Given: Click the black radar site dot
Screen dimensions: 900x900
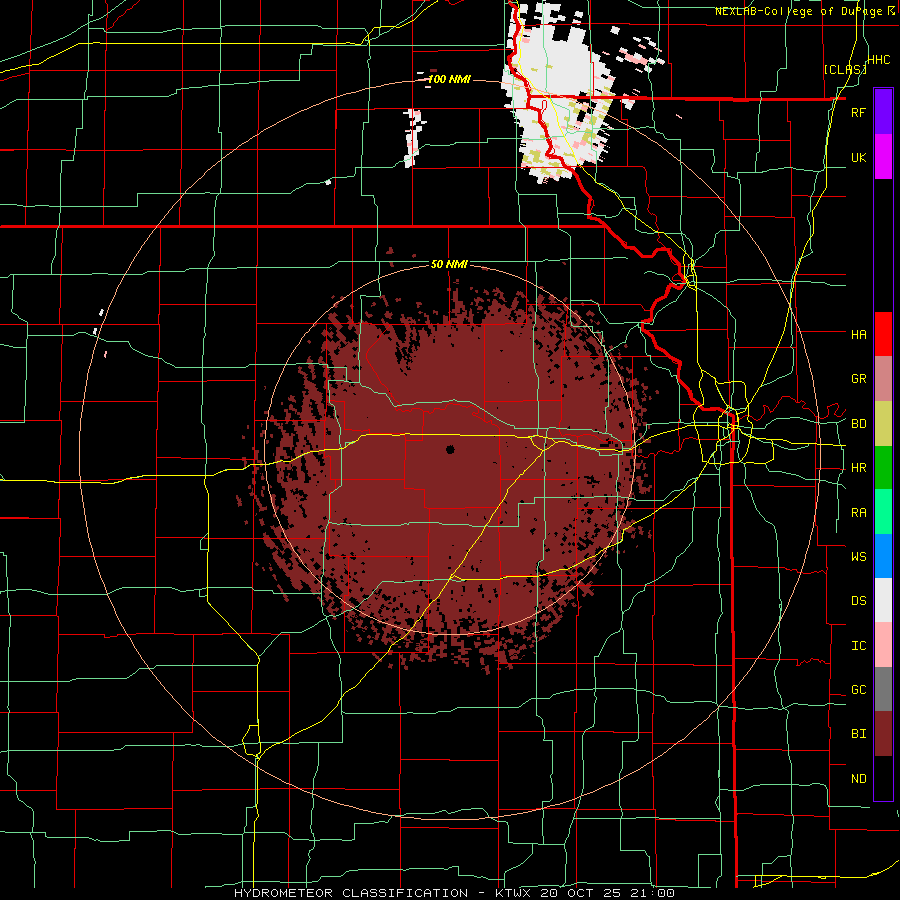Looking at the screenshot, I should coord(450,449).
